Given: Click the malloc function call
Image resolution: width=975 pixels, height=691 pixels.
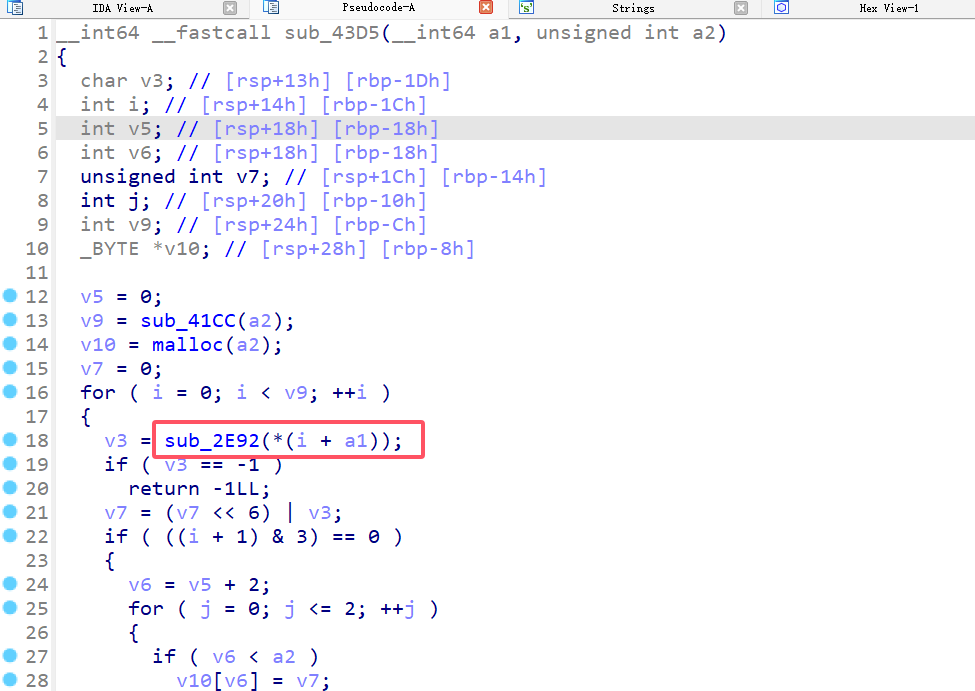Looking at the screenshot, I should coord(187,345).
